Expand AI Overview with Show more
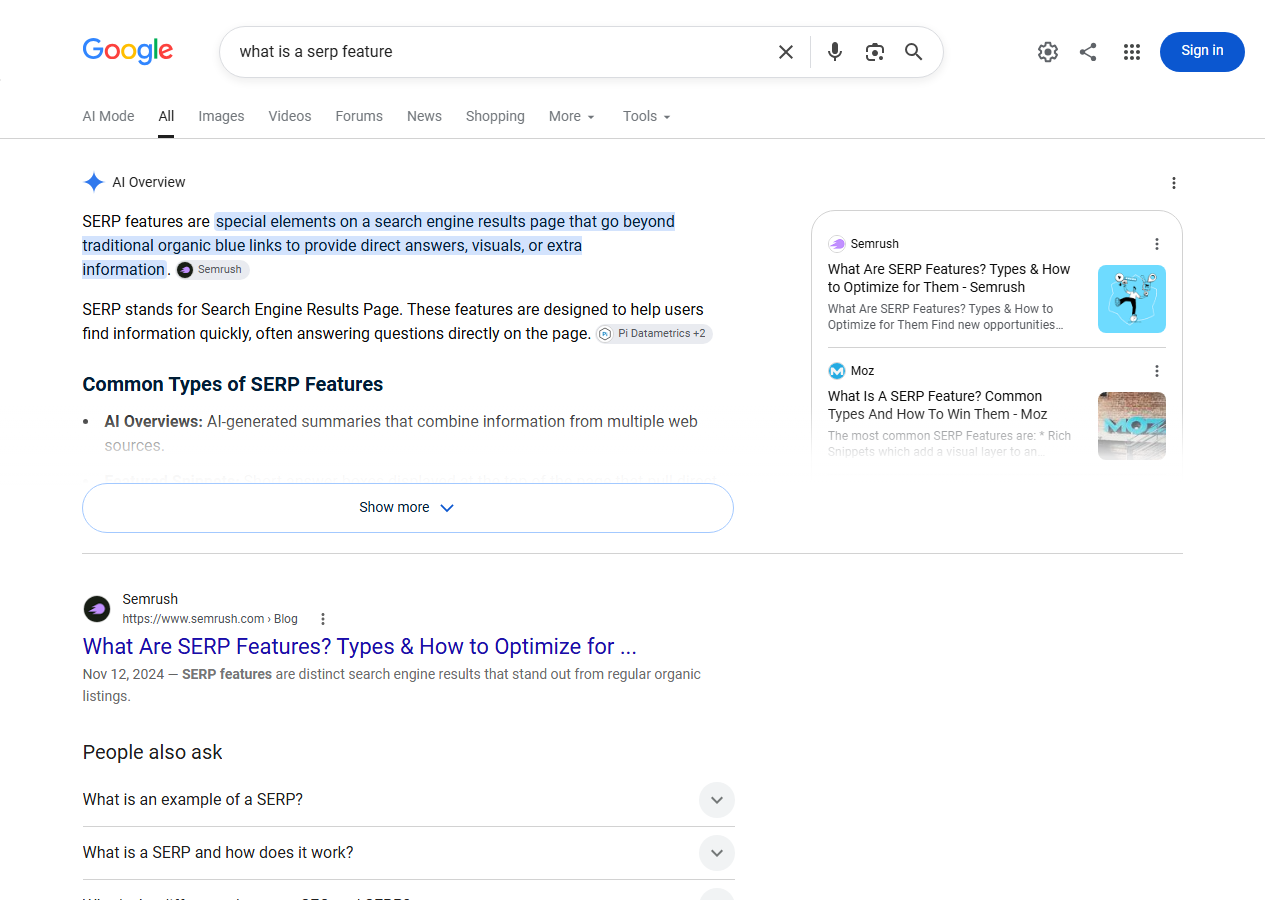The height and width of the screenshot is (900, 1280). (408, 508)
